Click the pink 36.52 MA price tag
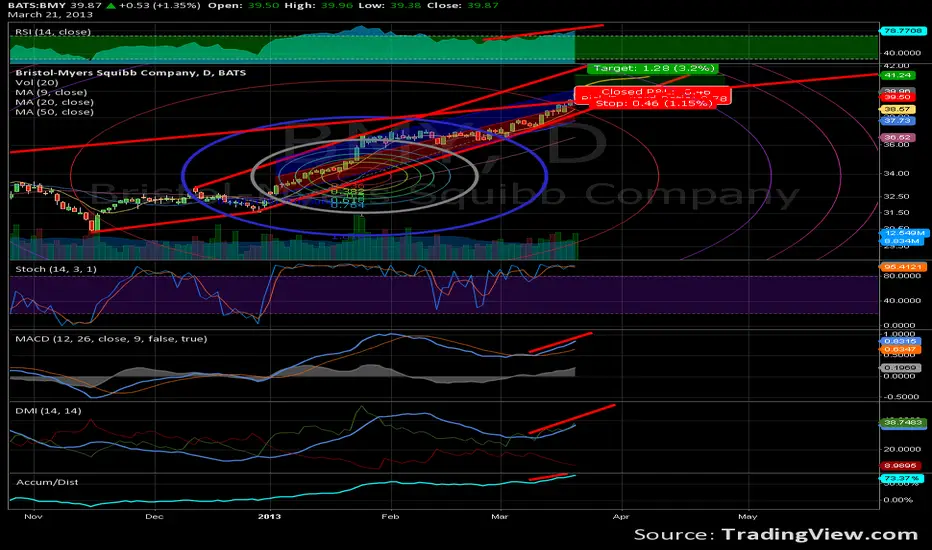This screenshot has width=932, height=550. coord(898,137)
